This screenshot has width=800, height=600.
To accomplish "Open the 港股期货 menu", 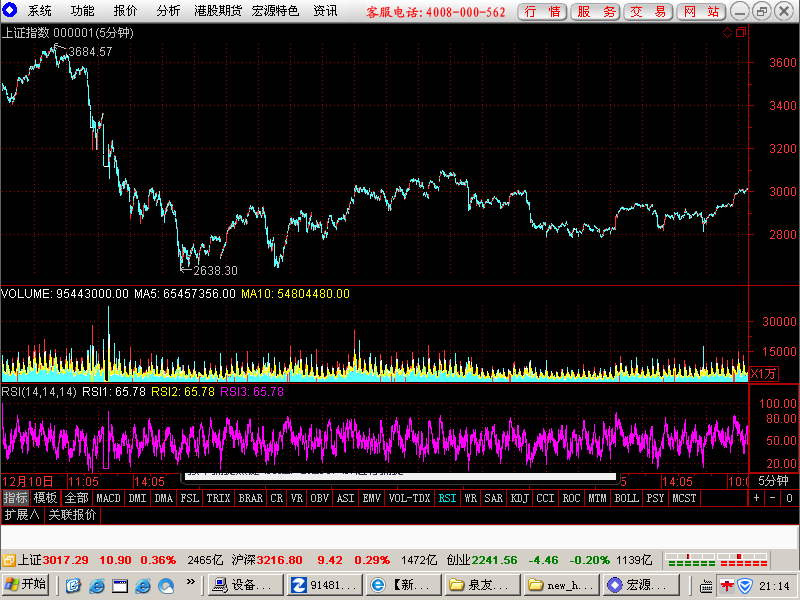I will 217,11.
